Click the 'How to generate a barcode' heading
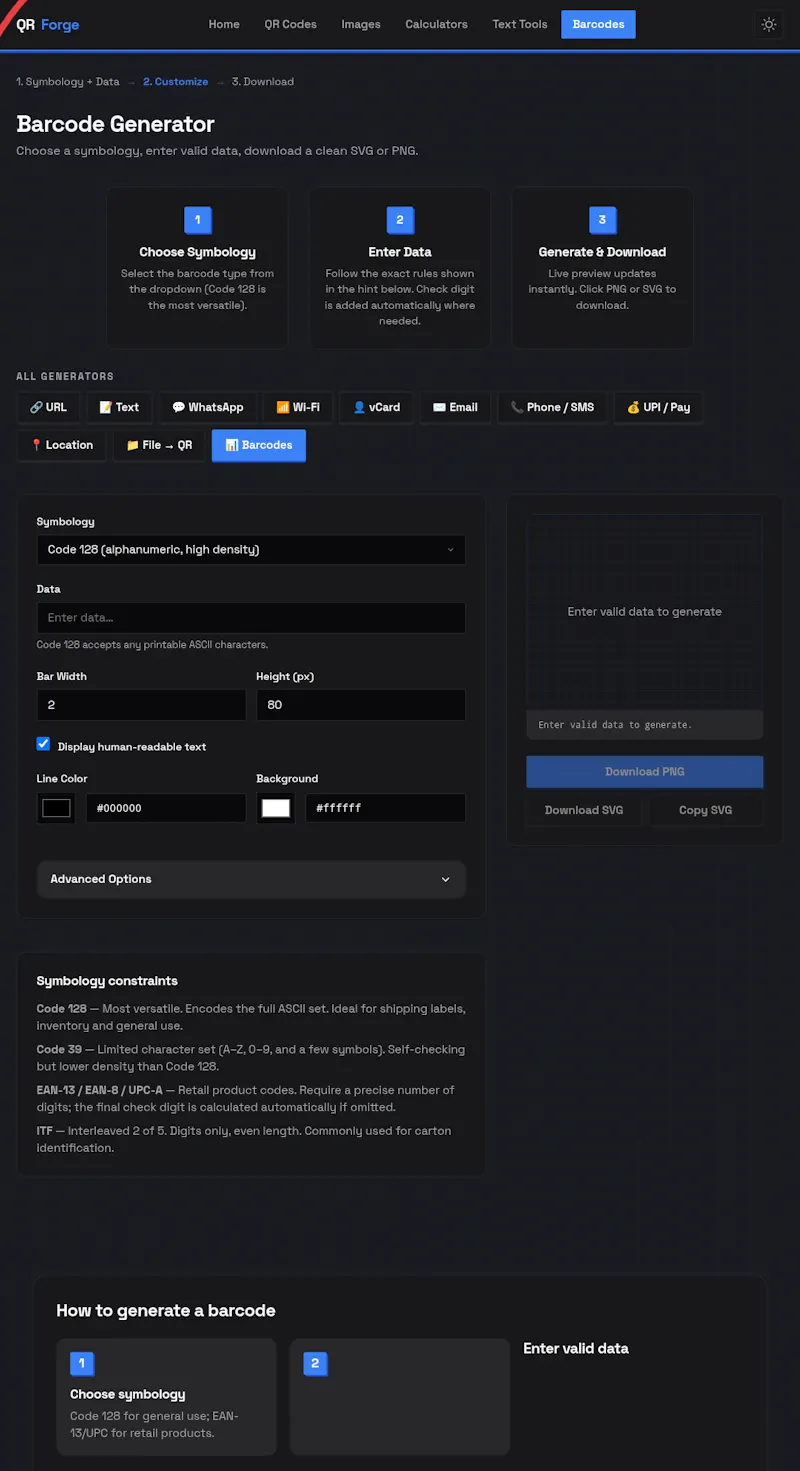Image resolution: width=800 pixels, height=1471 pixels. 166,1310
